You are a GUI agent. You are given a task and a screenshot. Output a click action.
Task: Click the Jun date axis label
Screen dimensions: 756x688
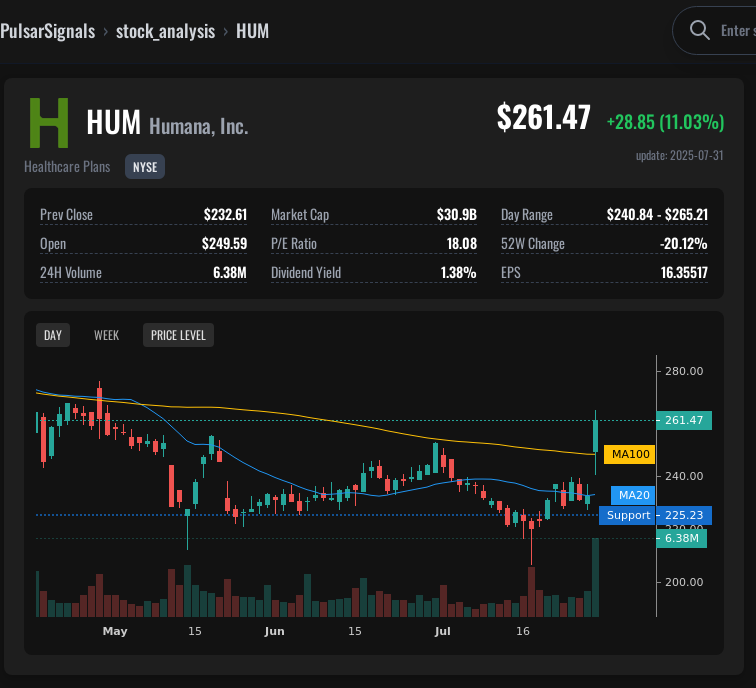pyautogui.click(x=274, y=631)
